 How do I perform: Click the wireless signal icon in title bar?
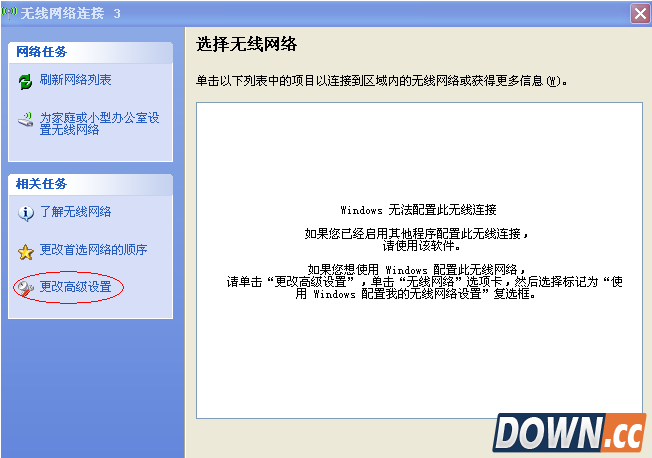11,12
